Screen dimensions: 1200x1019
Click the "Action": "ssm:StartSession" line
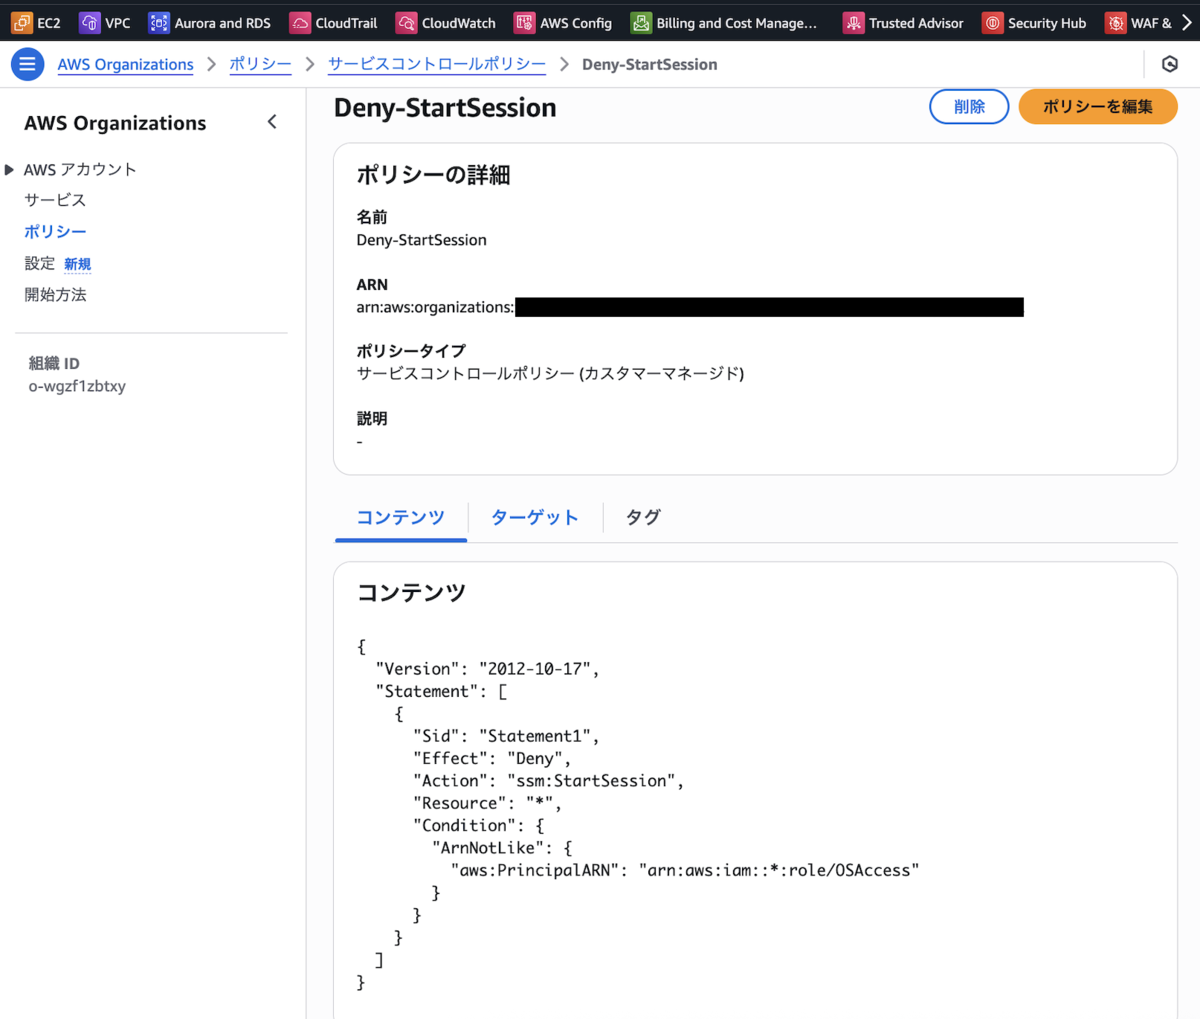pos(549,781)
